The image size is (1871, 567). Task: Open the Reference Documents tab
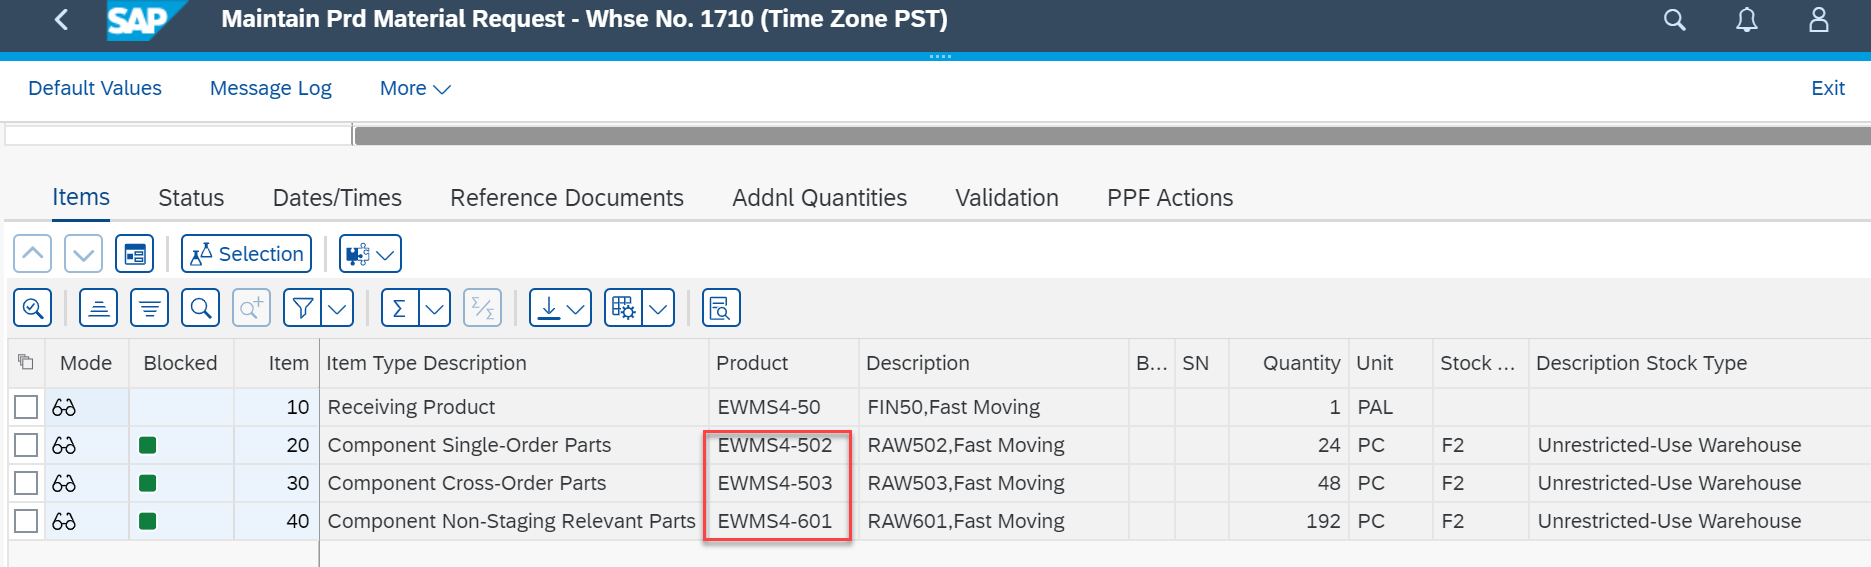pos(567,198)
